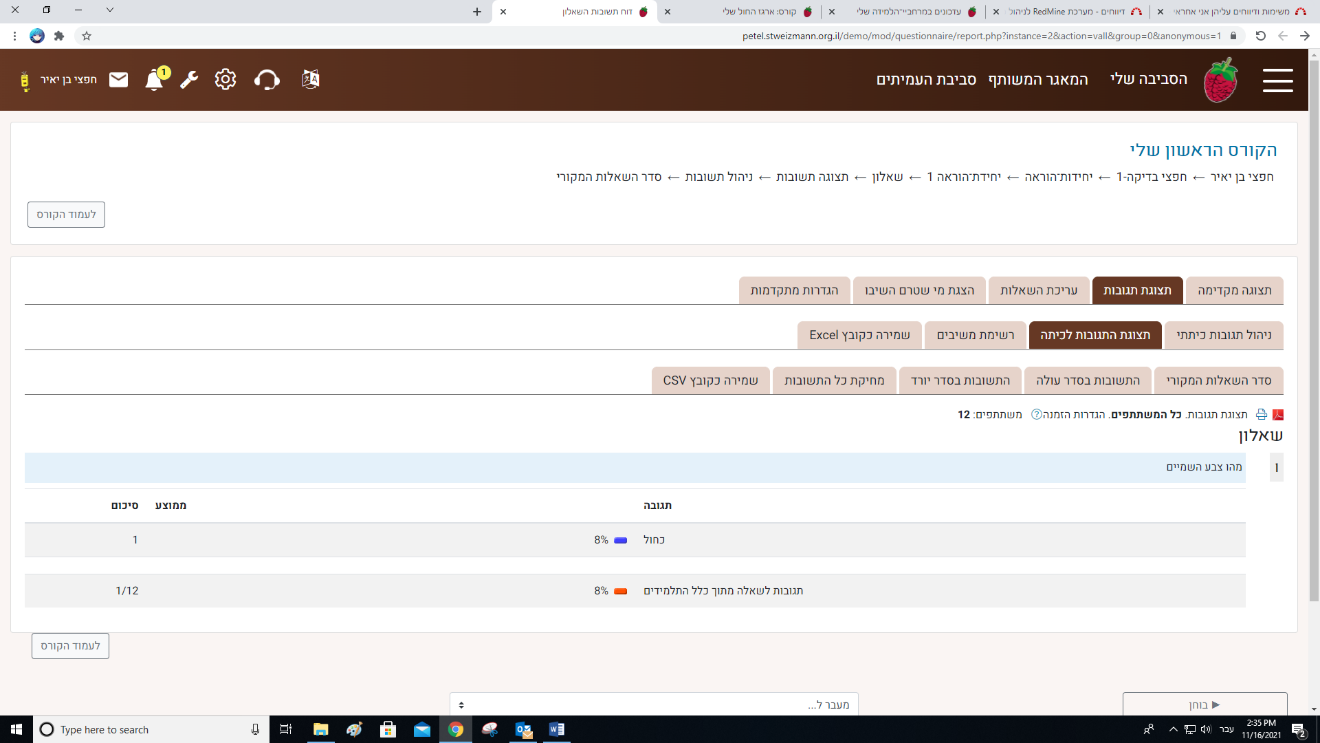Screen dimensions: 1320x743
Task: Open the settings gear icon
Action: click(x=225, y=80)
